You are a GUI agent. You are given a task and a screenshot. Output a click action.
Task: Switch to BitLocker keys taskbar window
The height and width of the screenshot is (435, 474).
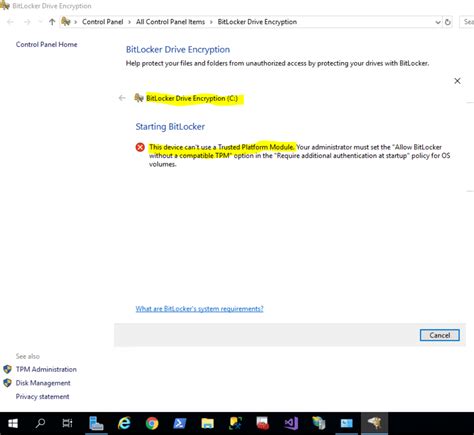pos(374,423)
